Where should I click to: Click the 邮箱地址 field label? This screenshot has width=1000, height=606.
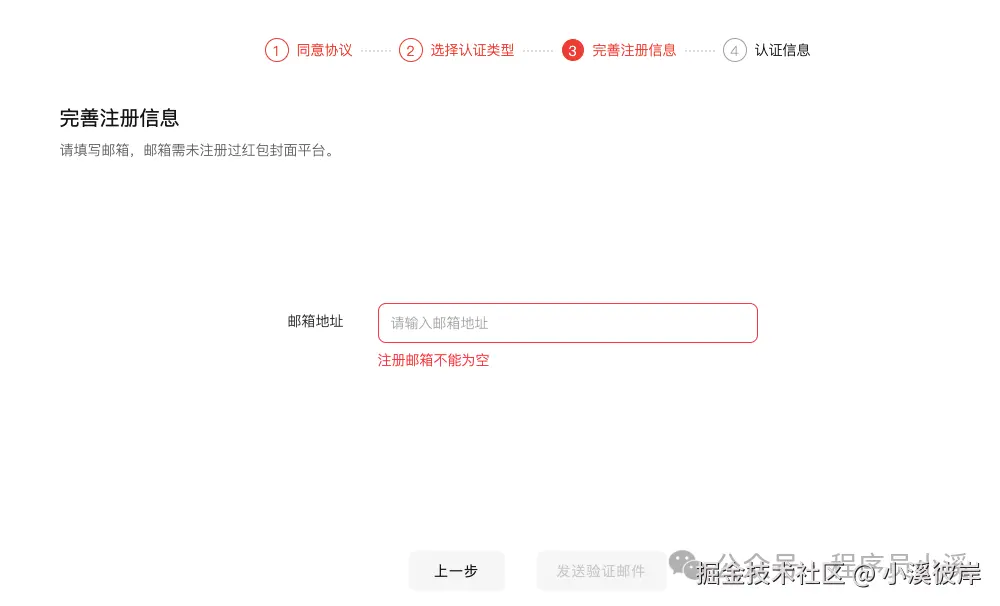[314, 322]
